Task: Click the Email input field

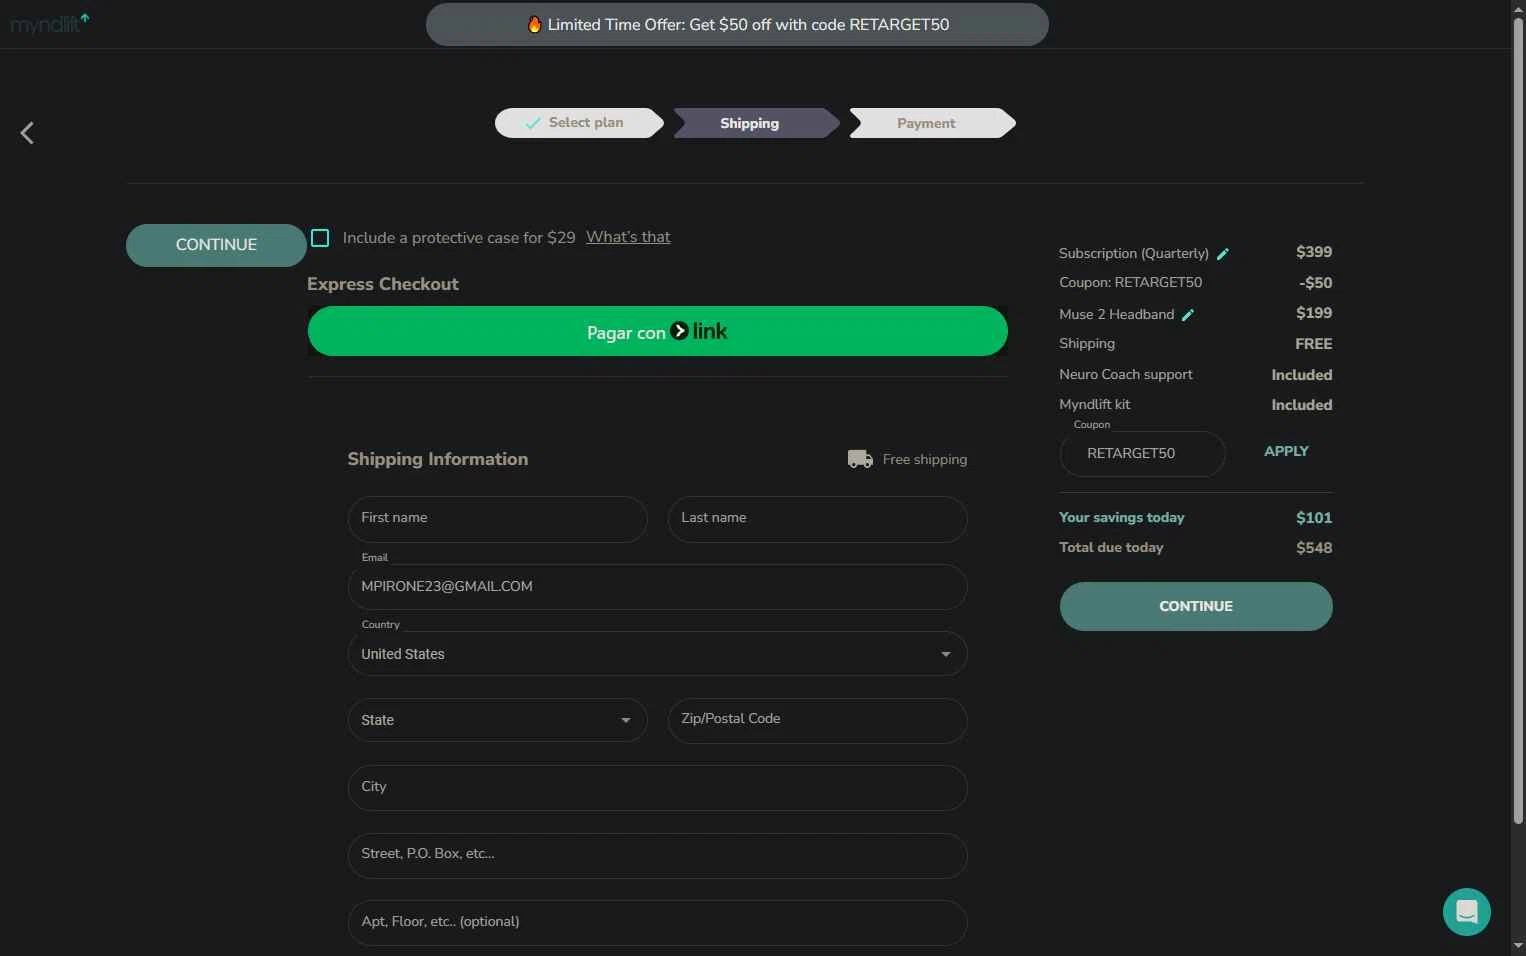Action: point(657,587)
